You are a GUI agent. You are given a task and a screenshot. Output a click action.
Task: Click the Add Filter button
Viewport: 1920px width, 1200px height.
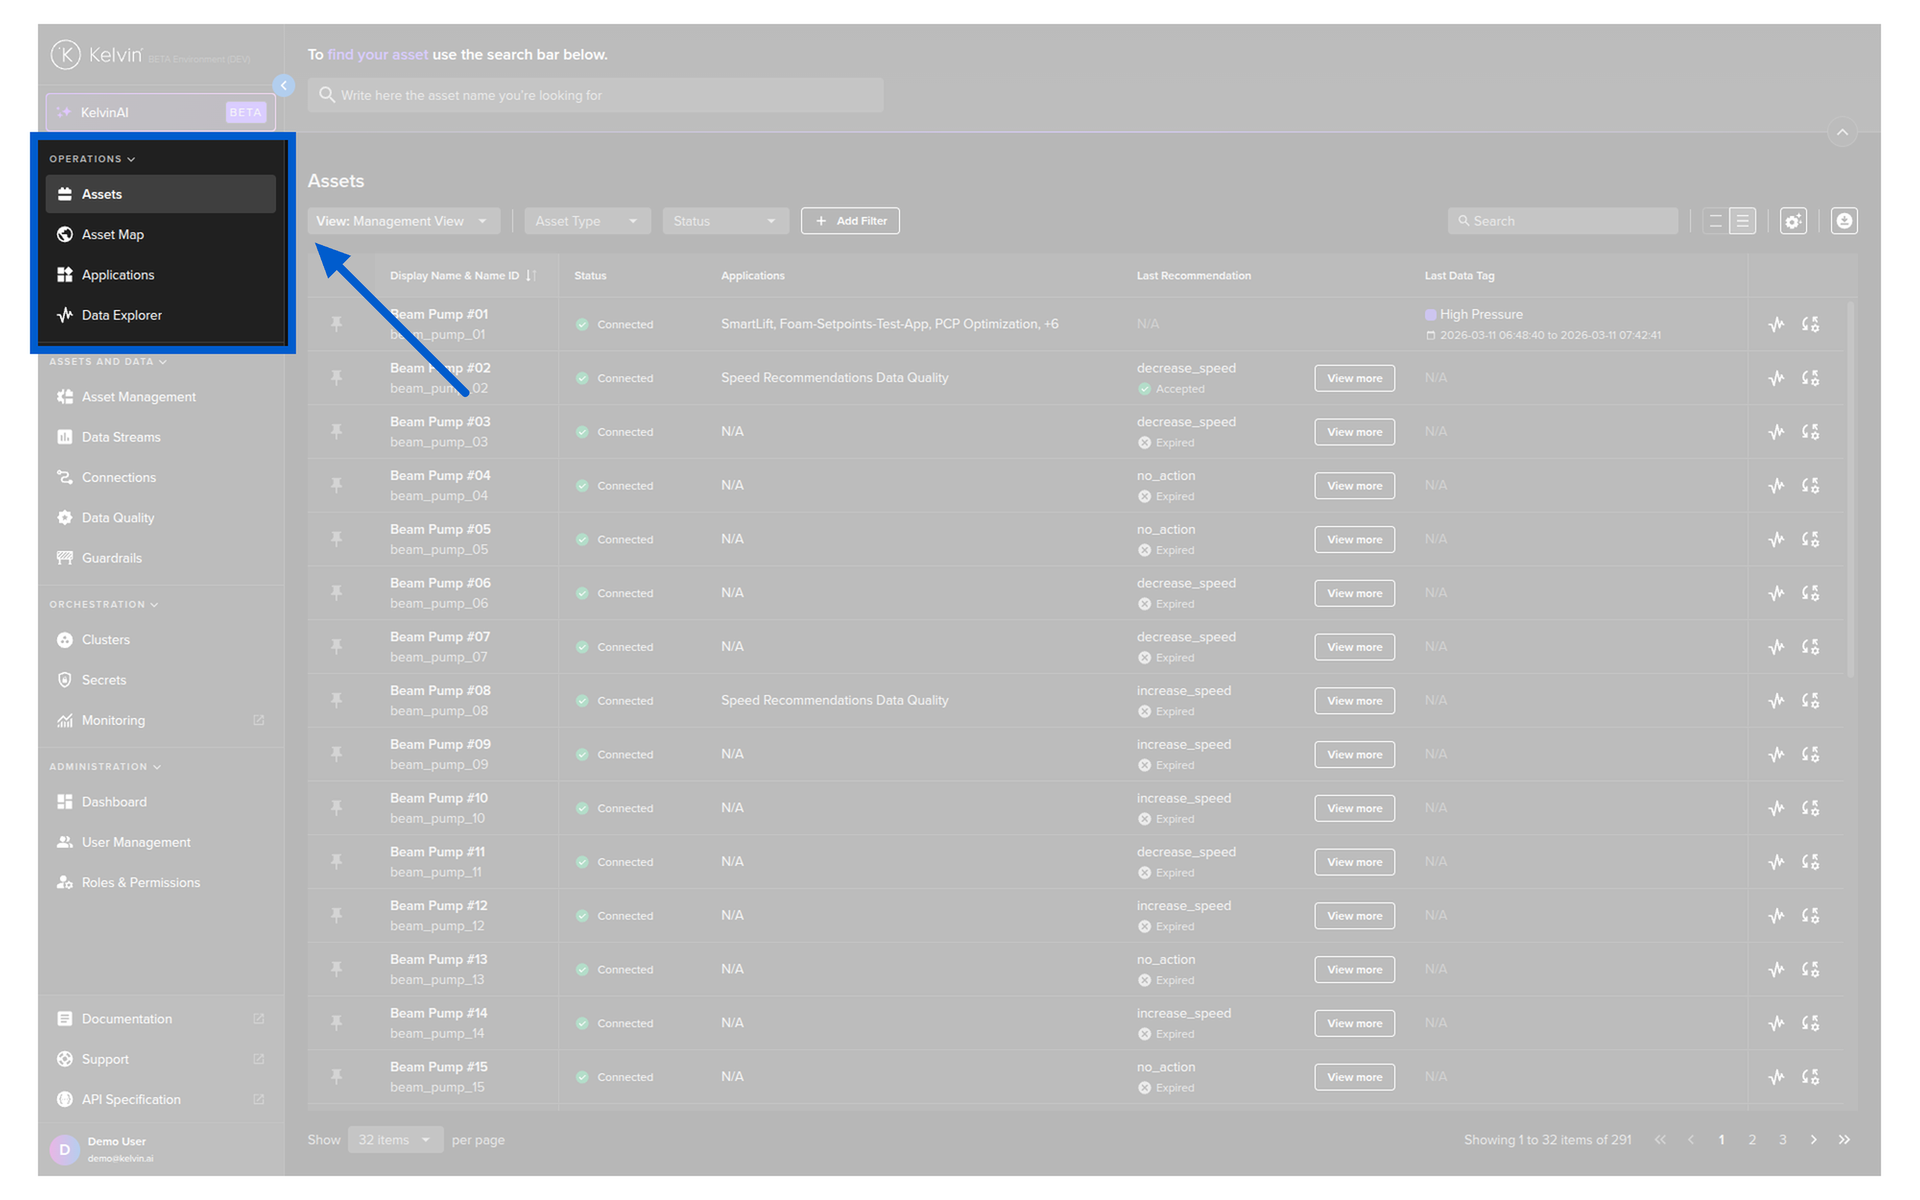[x=850, y=221]
